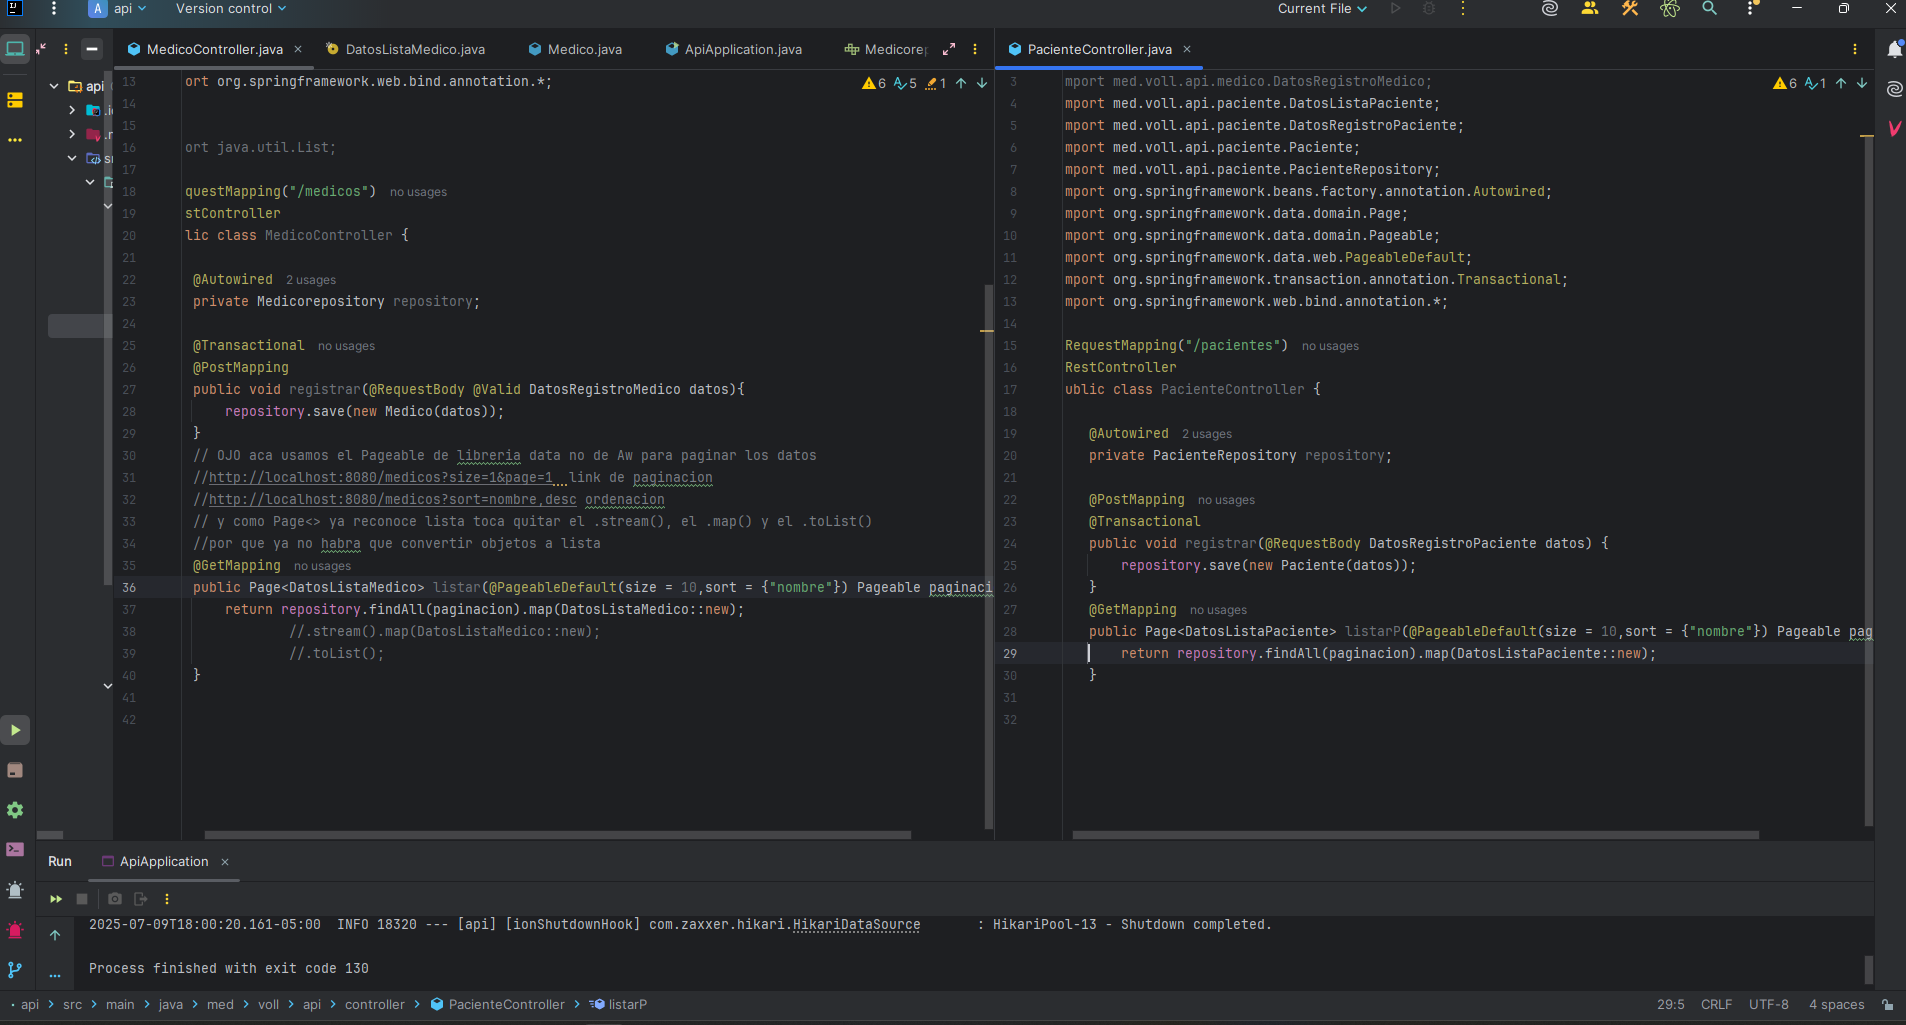Show more tool windows in left sidebar
Image resolution: width=1906 pixels, height=1025 pixels.
tap(15, 140)
